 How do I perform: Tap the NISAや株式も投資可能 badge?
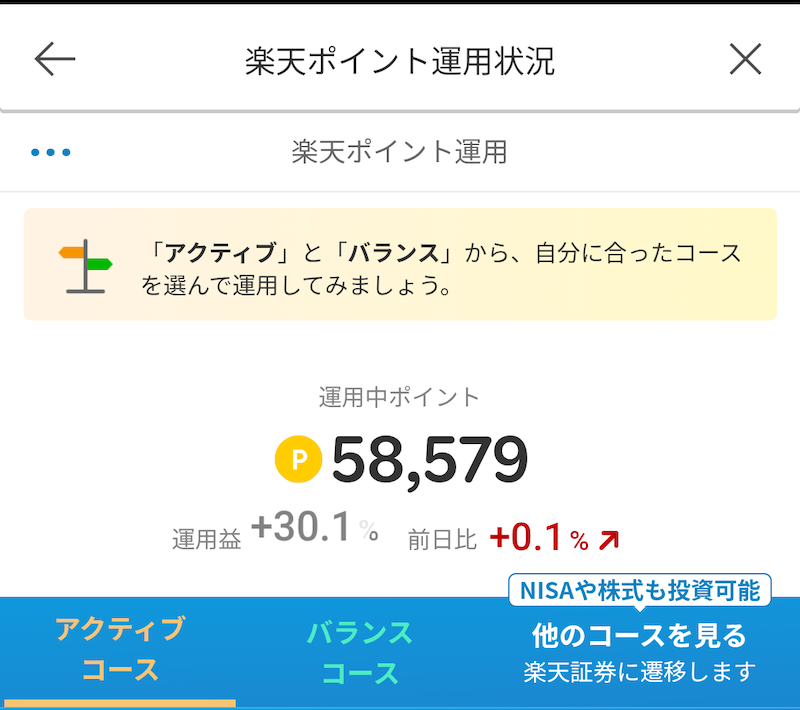(639, 590)
